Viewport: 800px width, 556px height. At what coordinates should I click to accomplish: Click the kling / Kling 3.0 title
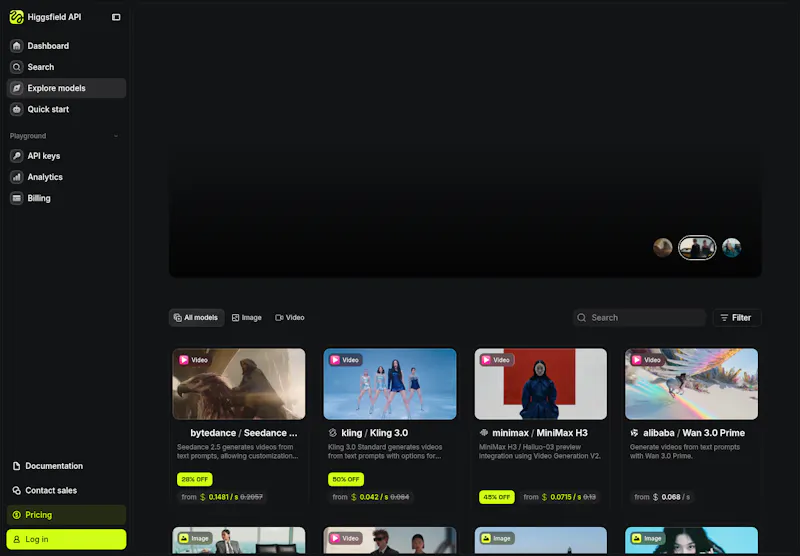(374, 433)
